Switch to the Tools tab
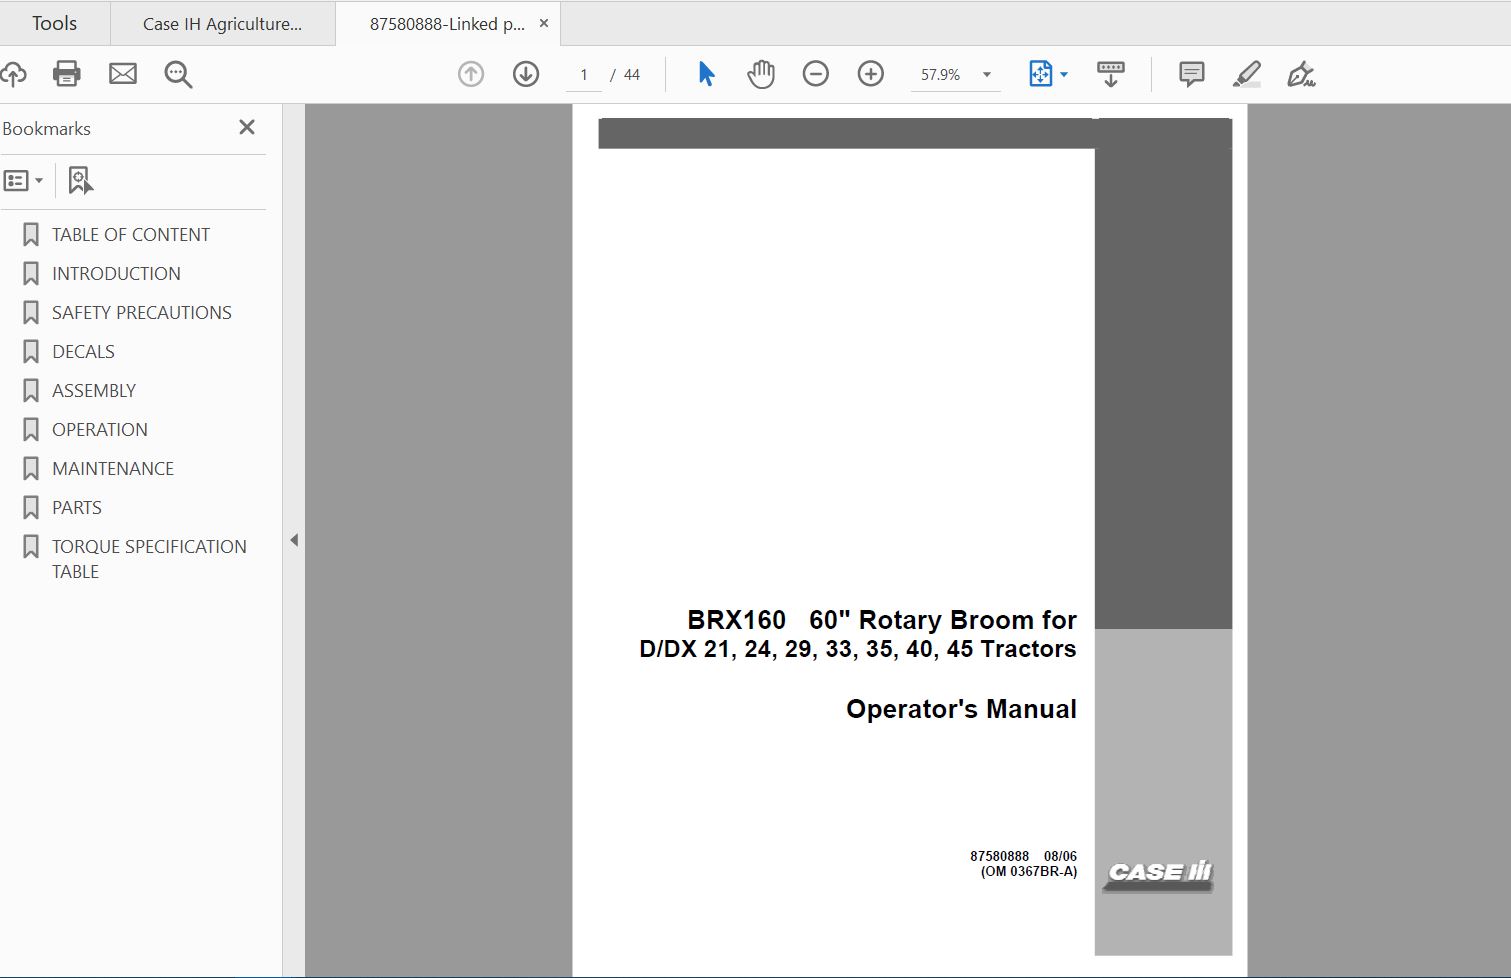 [54, 23]
